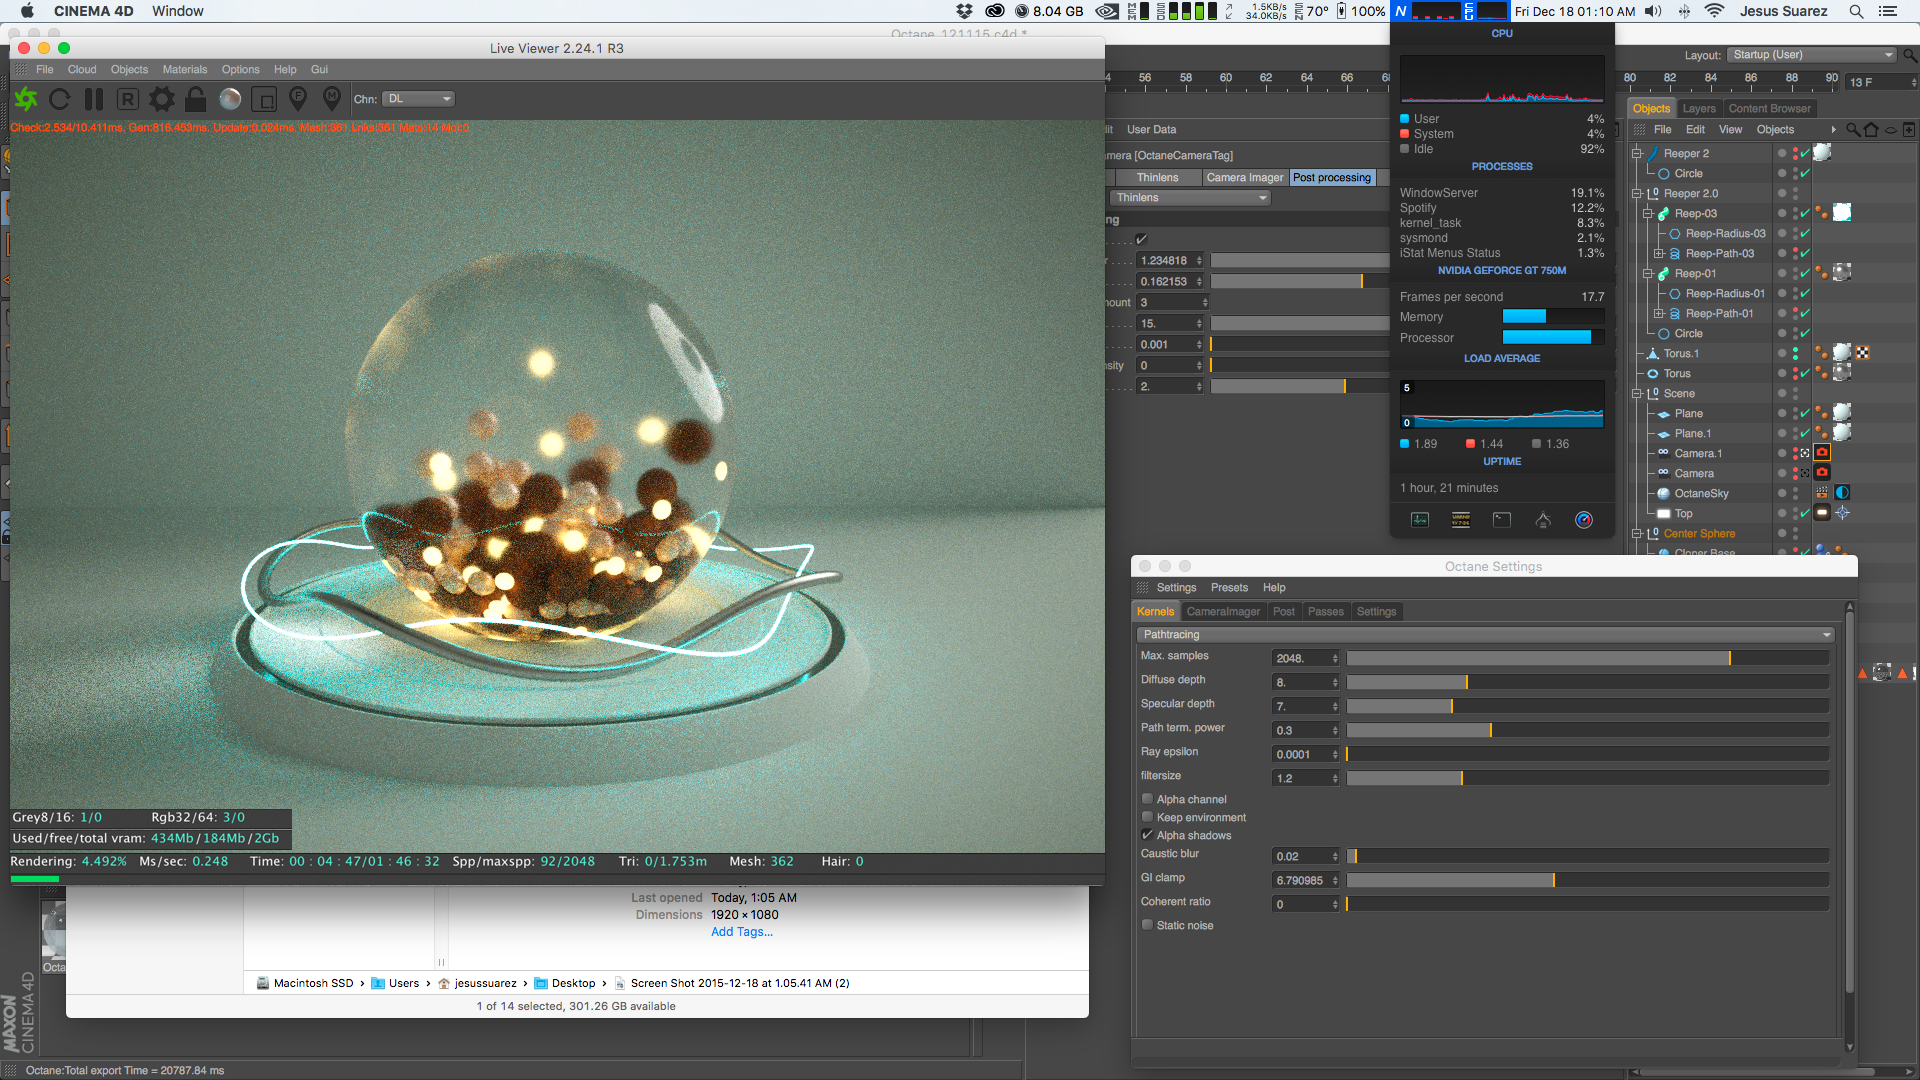Select the pick material M pin icon
This screenshot has height=1080, width=1920.
coord(332,98)
